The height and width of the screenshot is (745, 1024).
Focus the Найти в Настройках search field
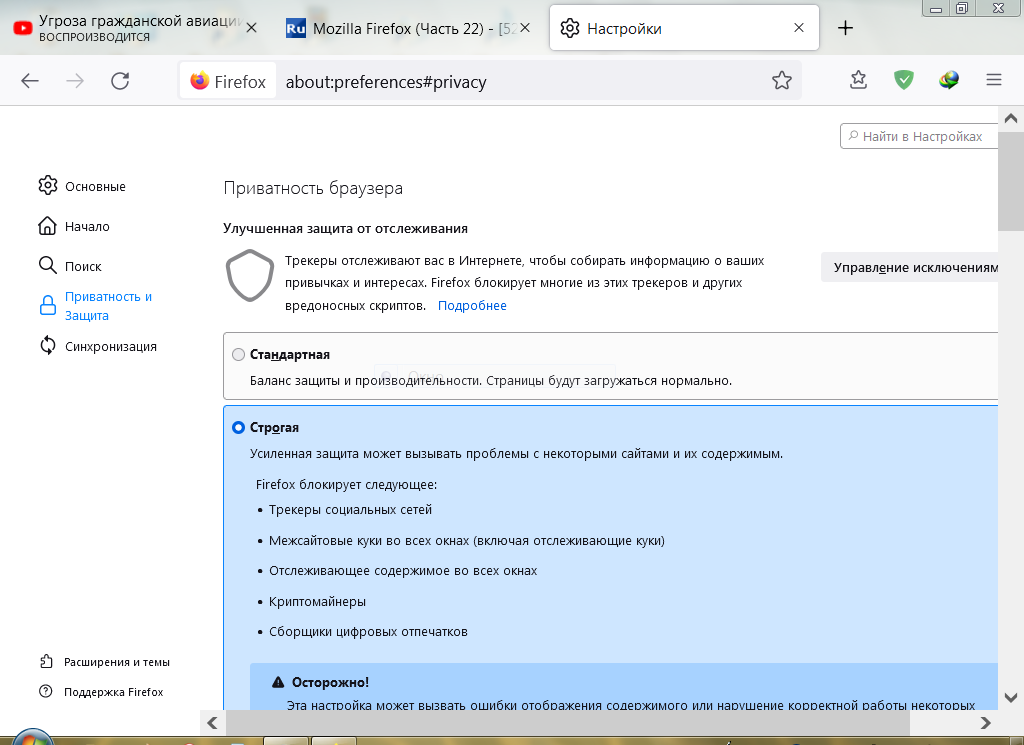(919, 136)
